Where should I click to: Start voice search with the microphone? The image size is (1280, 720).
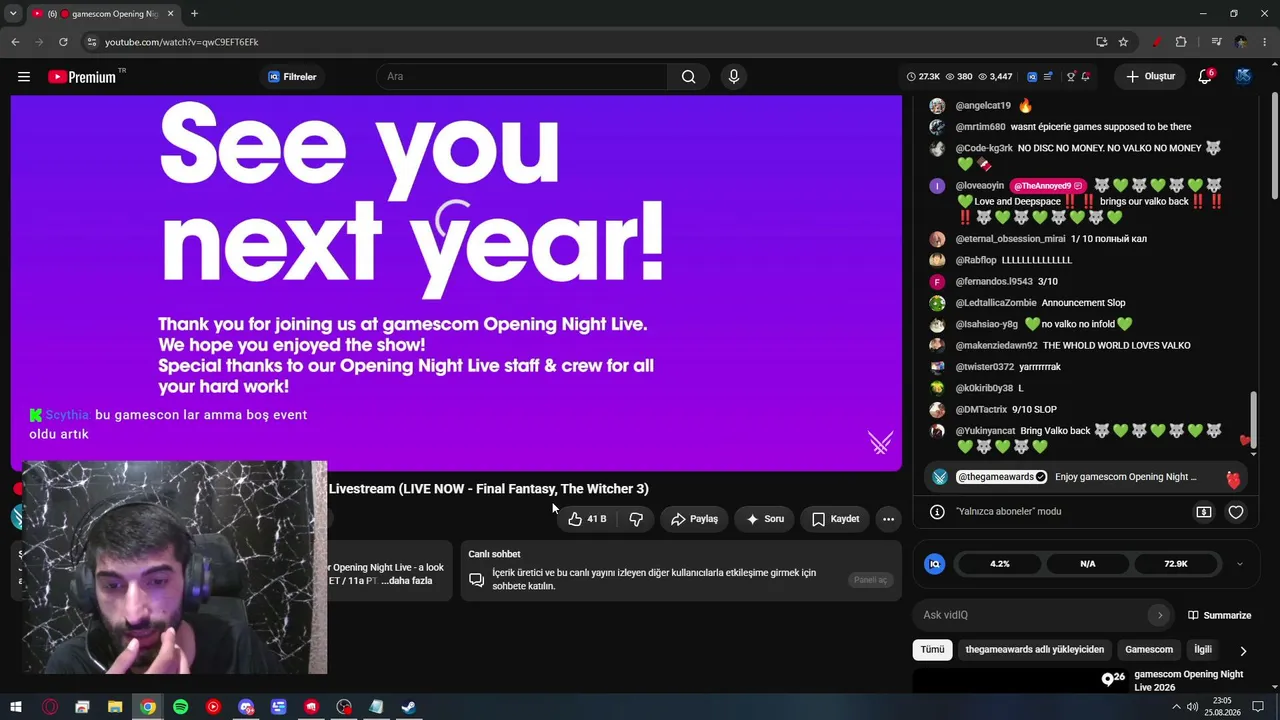pyautogui.click(x=734, y=77)
